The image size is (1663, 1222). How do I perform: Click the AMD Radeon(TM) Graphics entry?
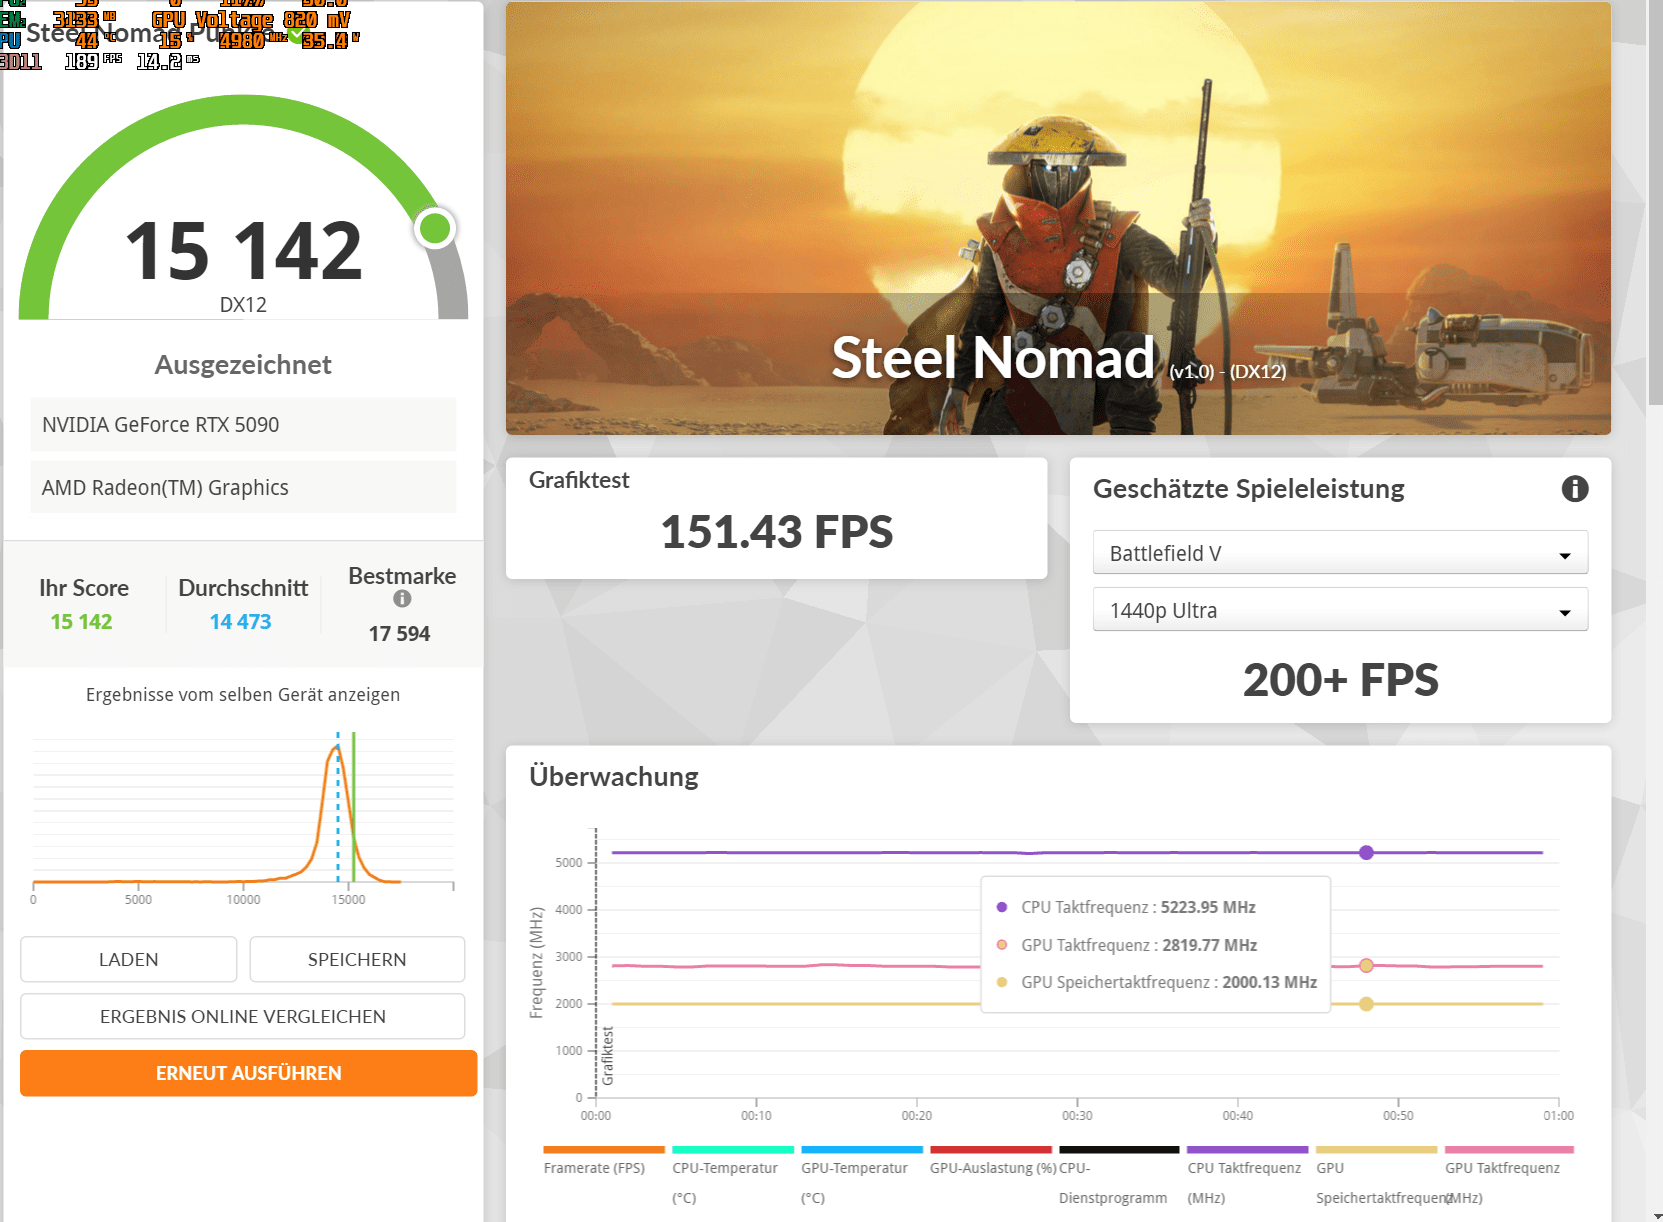point(243,488)
